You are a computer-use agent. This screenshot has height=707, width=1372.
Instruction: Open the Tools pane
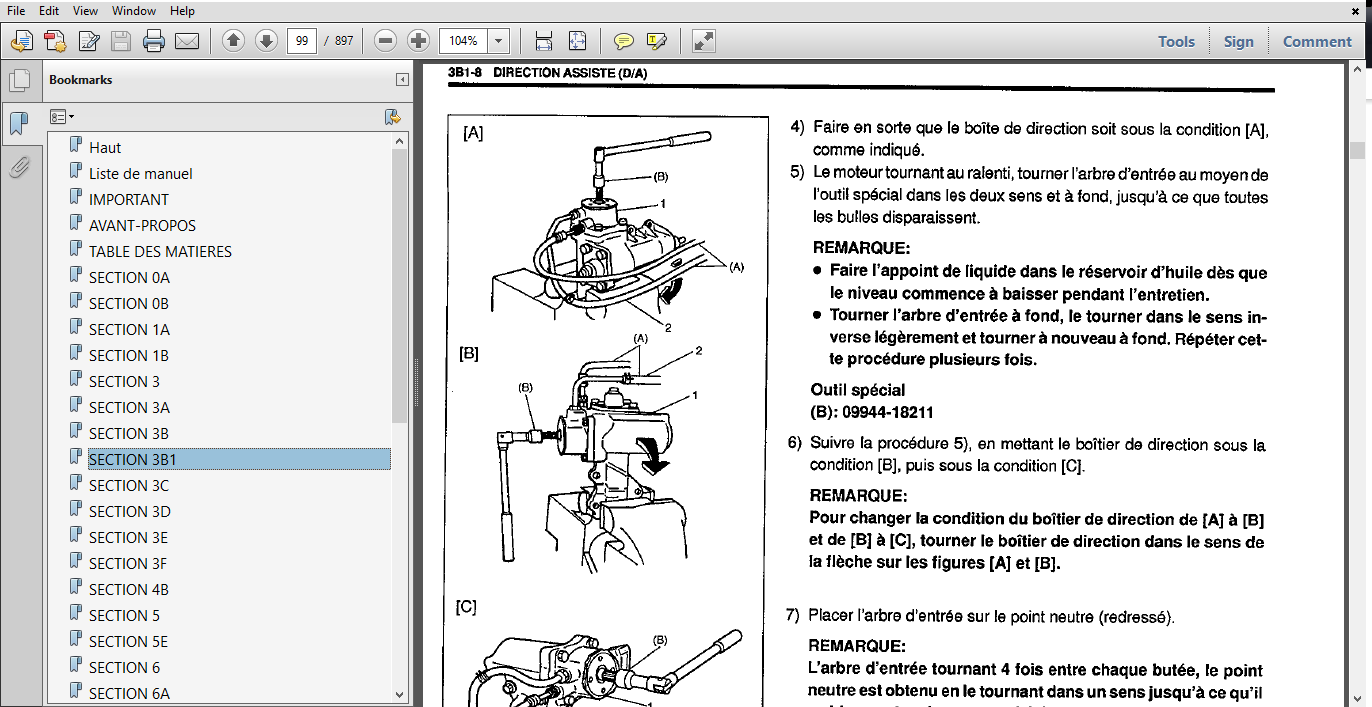[1176, 41]
